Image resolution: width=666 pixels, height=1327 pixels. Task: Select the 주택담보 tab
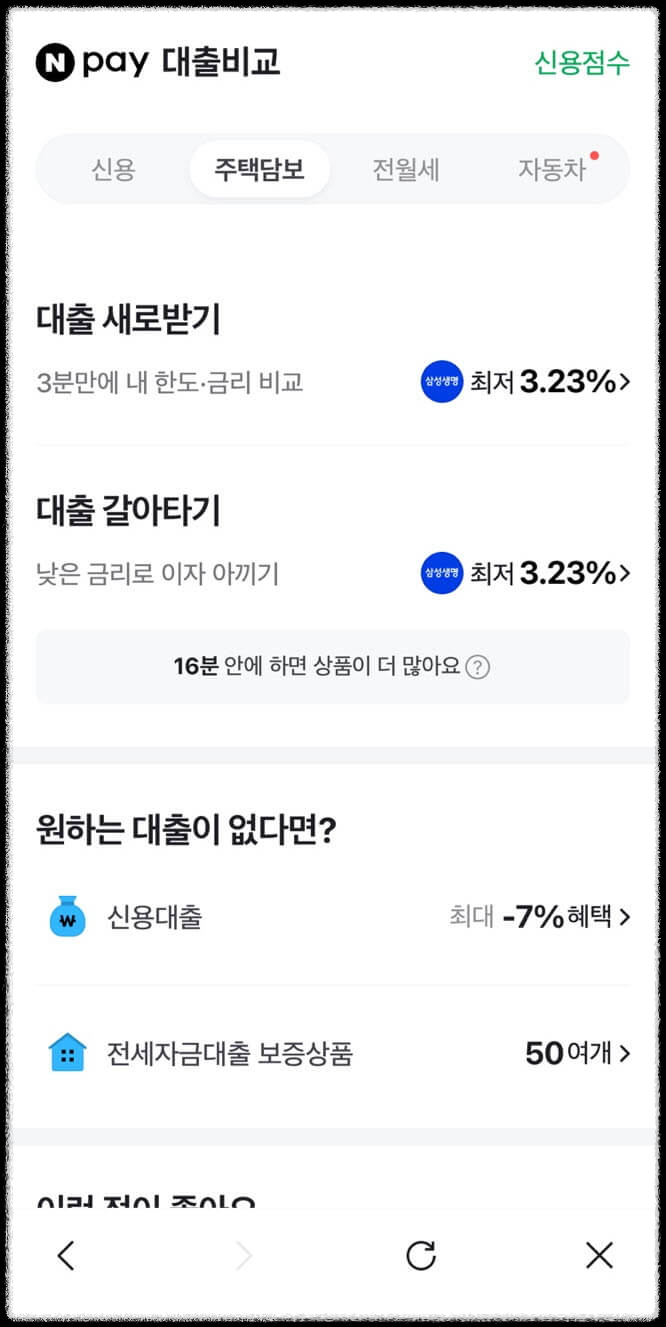pos(259,170)
